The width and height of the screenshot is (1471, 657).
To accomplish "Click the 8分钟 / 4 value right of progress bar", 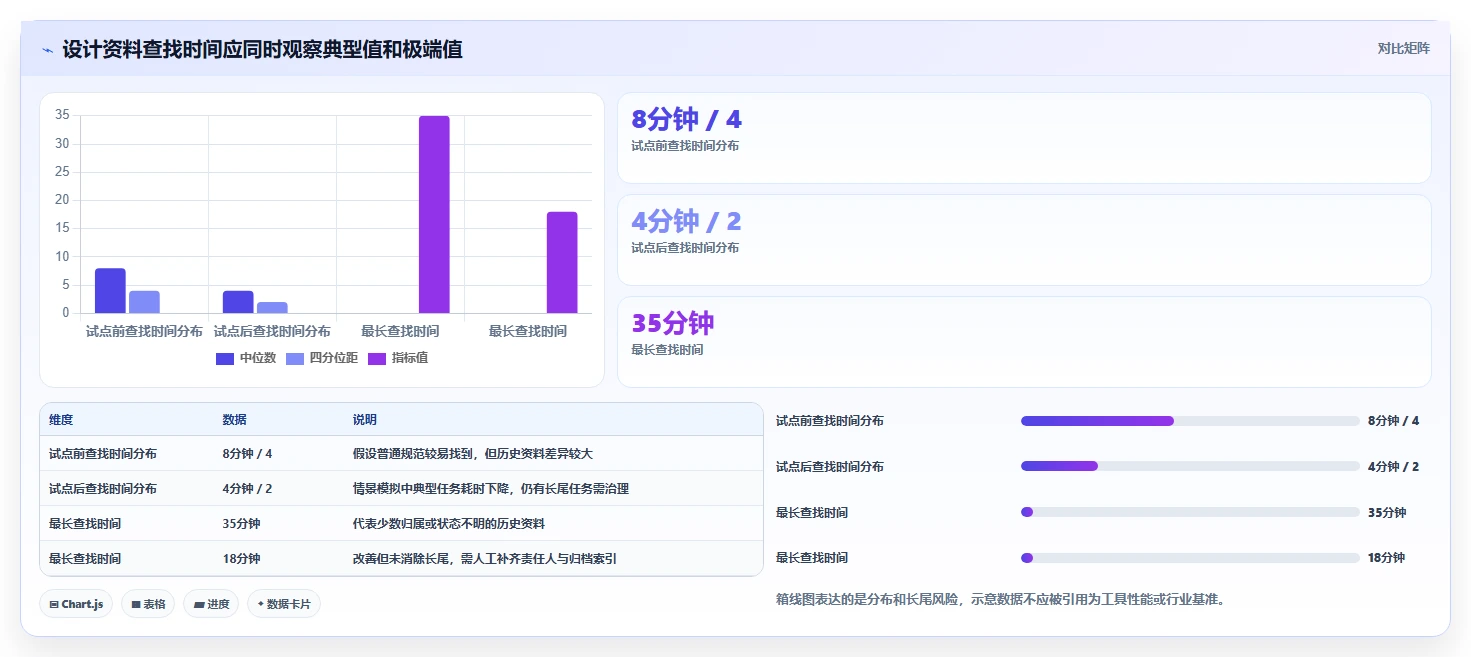I will 1393,421.
